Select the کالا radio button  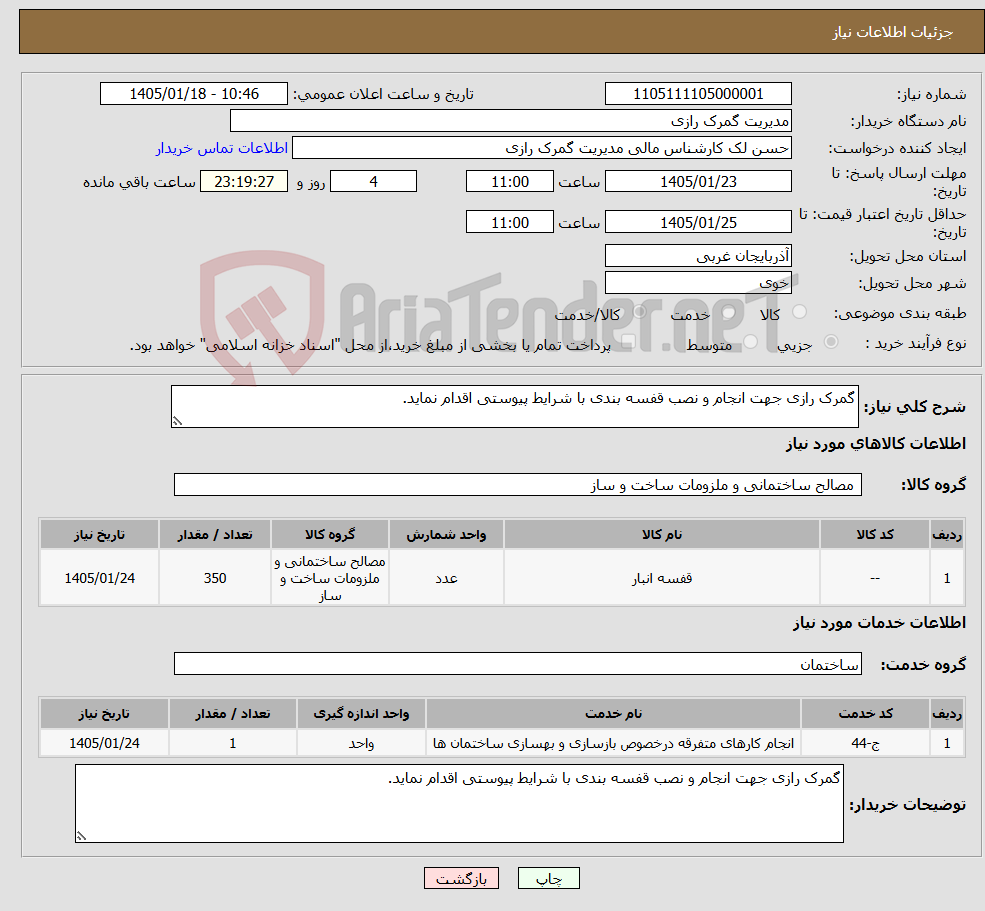tap(800, 312)
